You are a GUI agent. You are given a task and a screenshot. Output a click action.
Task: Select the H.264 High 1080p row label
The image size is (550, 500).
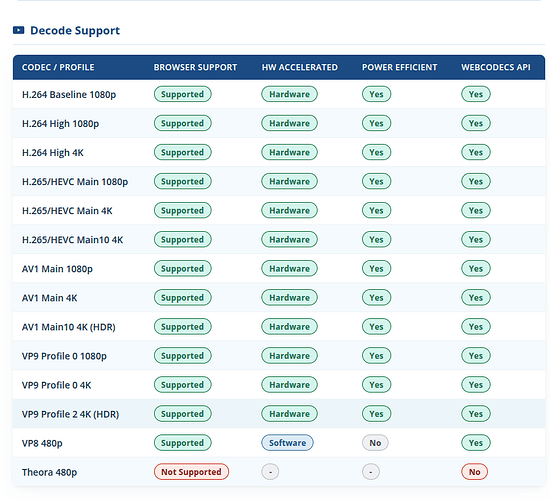coord(60,124)
